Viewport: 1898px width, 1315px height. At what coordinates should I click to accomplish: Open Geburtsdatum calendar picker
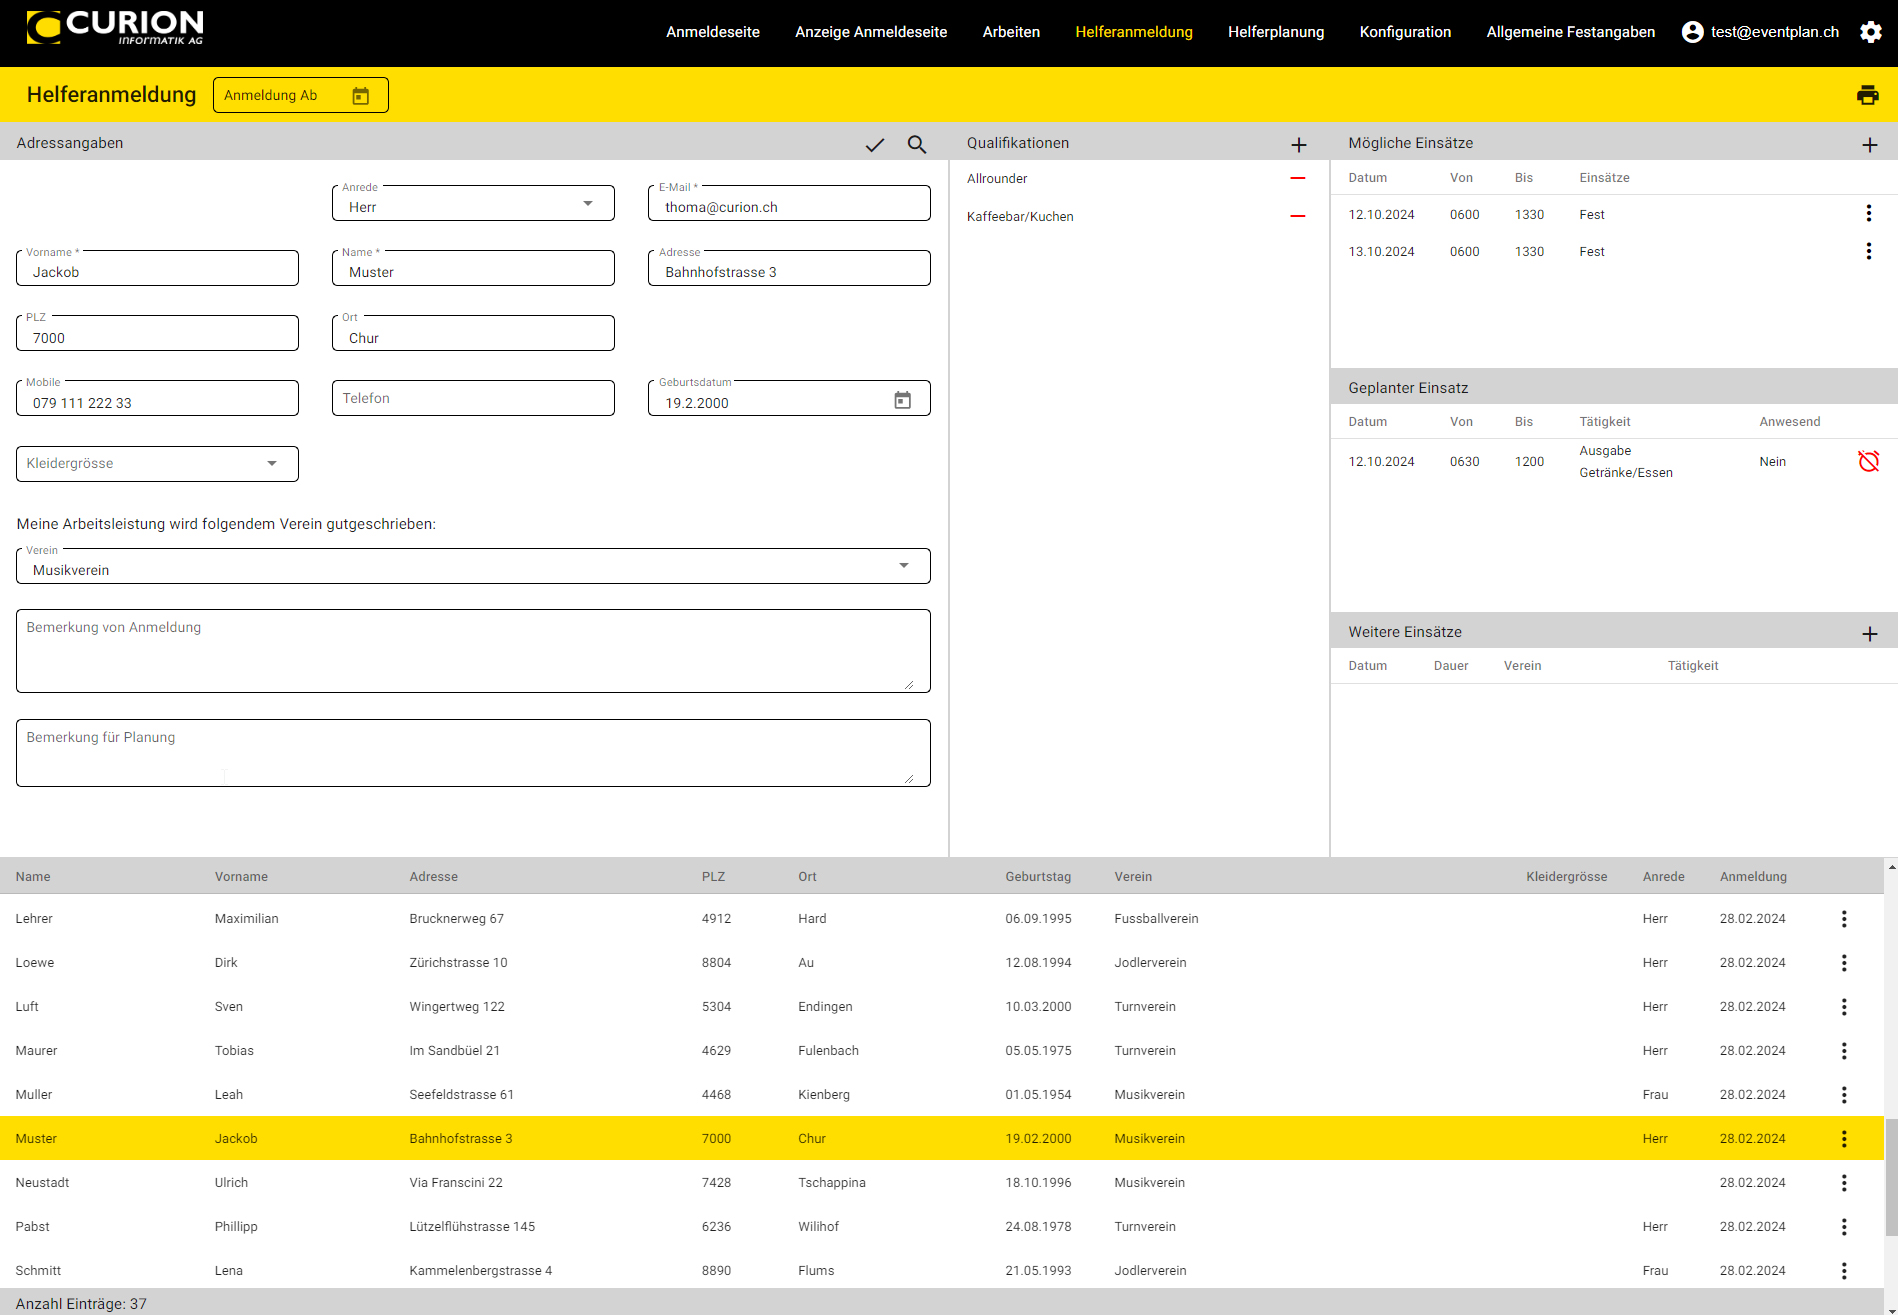902,400
